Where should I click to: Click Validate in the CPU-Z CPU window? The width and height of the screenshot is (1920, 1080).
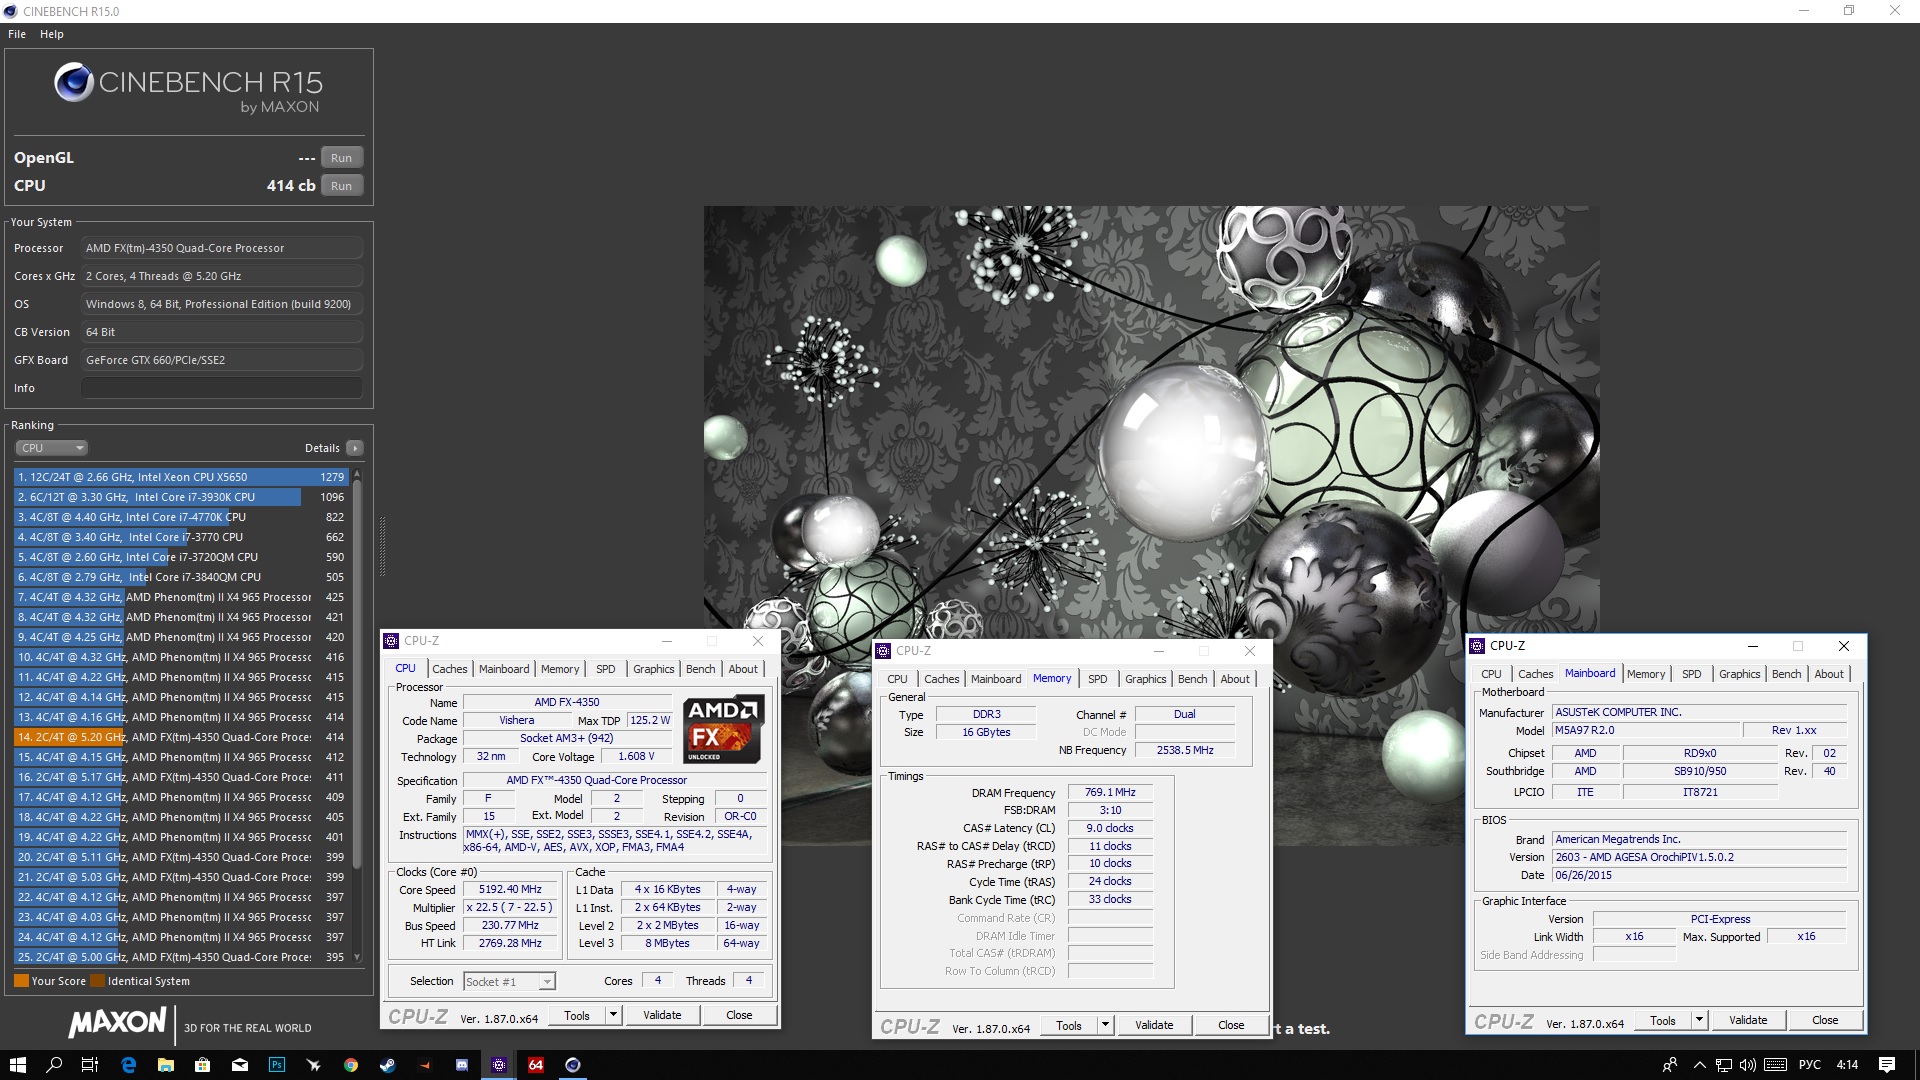click(x=662, y=1015)
